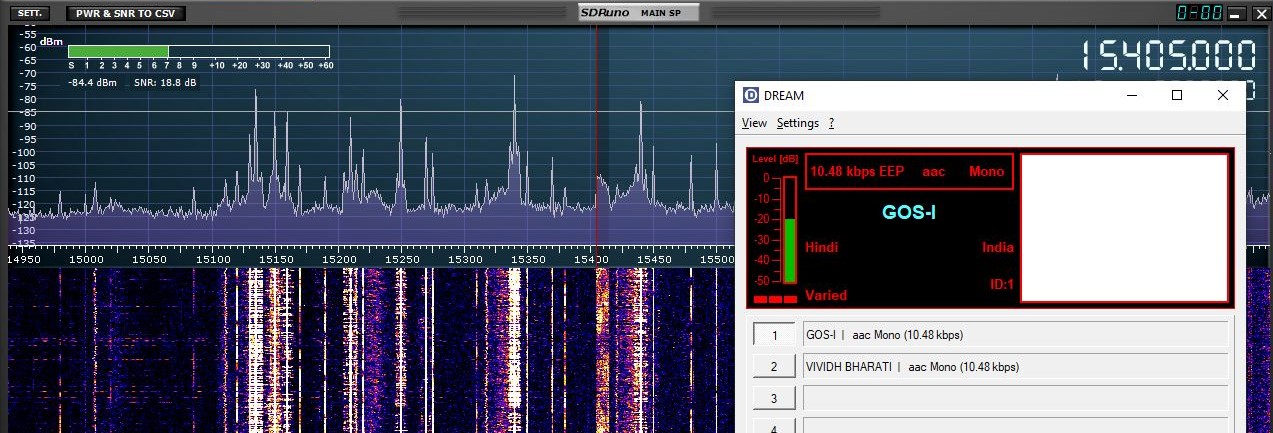The width and height of the screenshot is (1273, 433).
Task: Click 15250 on the frequency scale
Action: pyautogui.click(x=402, y=260)
